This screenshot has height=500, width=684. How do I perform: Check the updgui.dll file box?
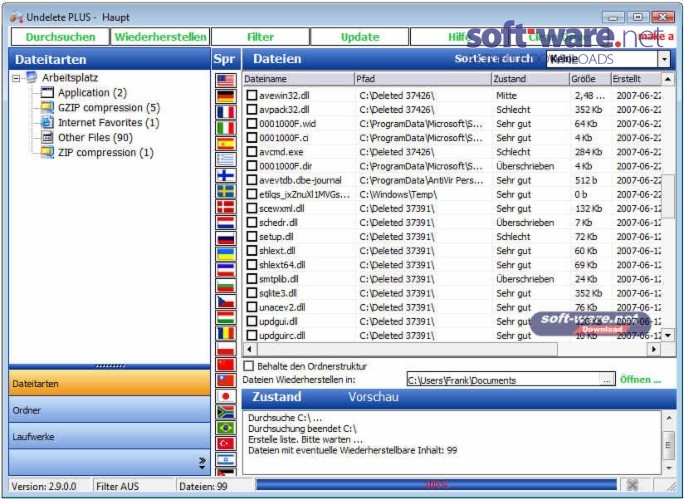252,321
